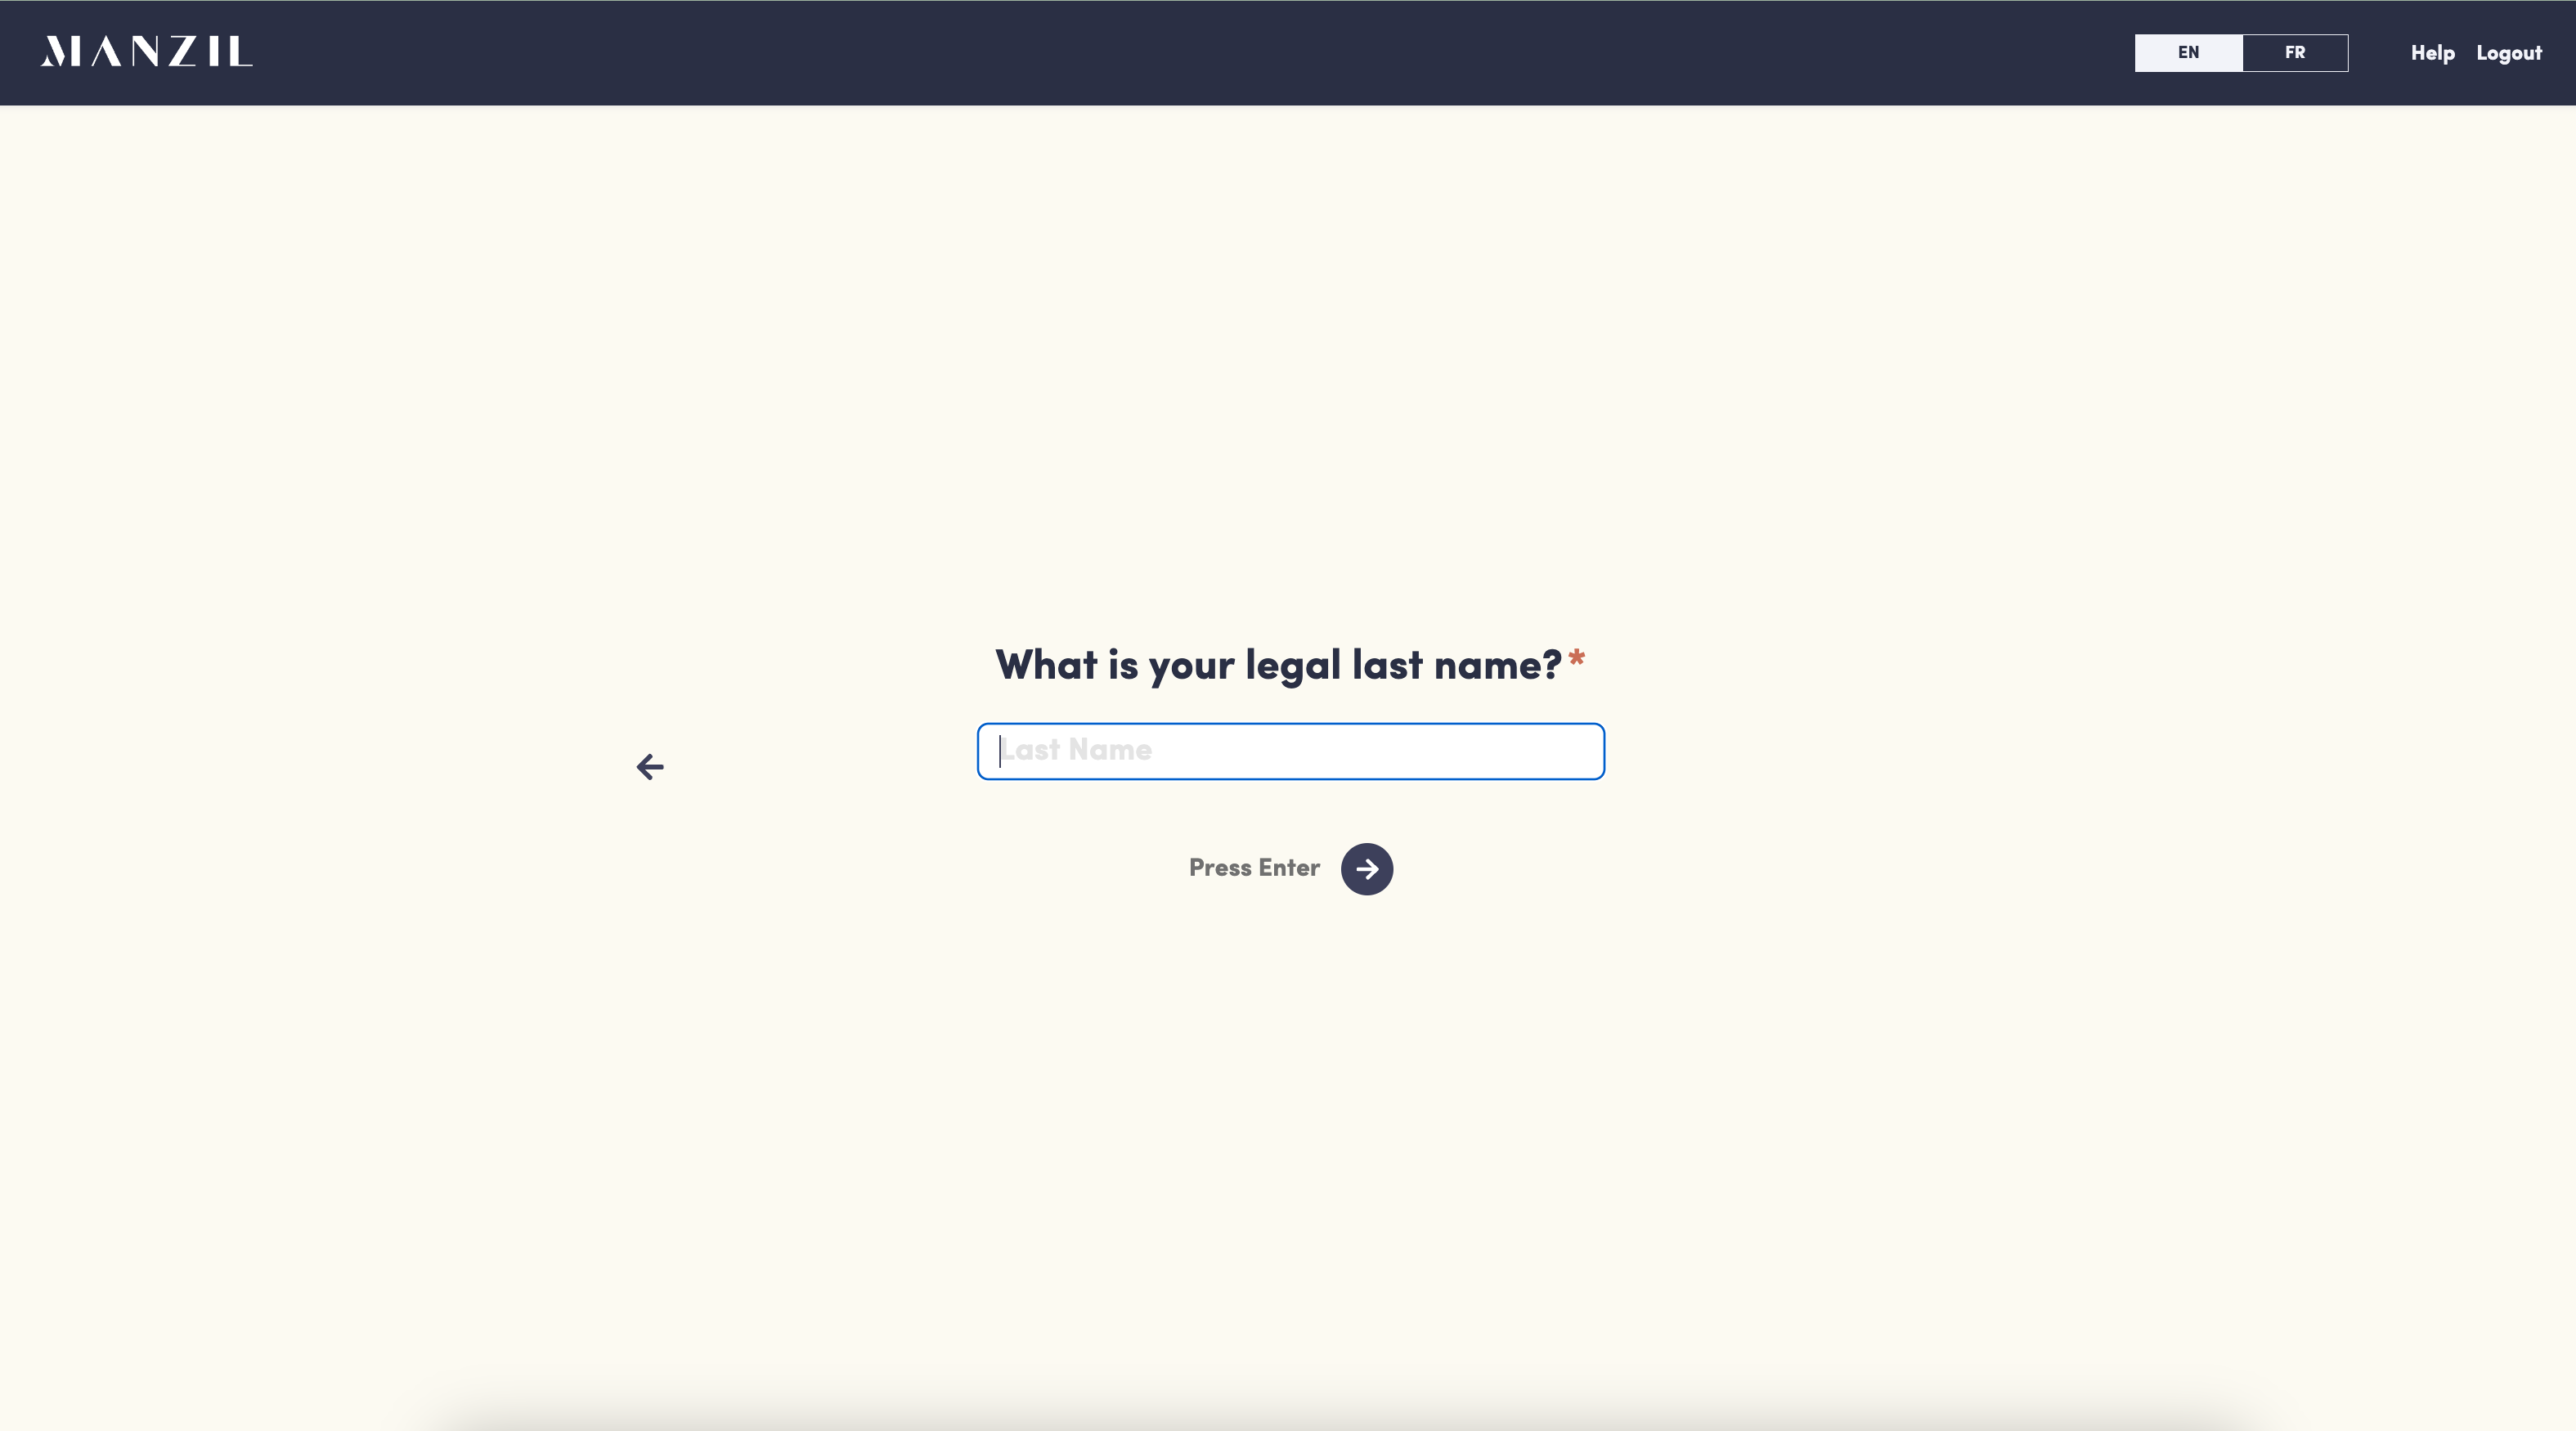Return home via the MANZIL wordmark
Viewport: 2576px width, 1431px height.
tap(146, 52)
